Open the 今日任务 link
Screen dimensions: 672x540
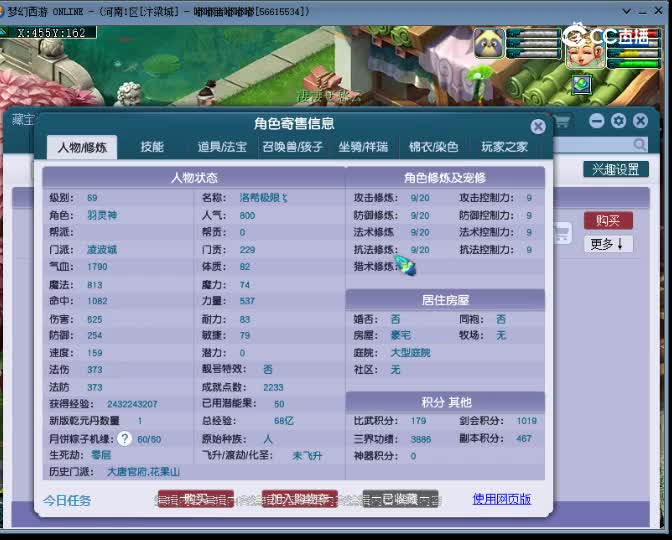pyautogui.click(x=67, y=500)
